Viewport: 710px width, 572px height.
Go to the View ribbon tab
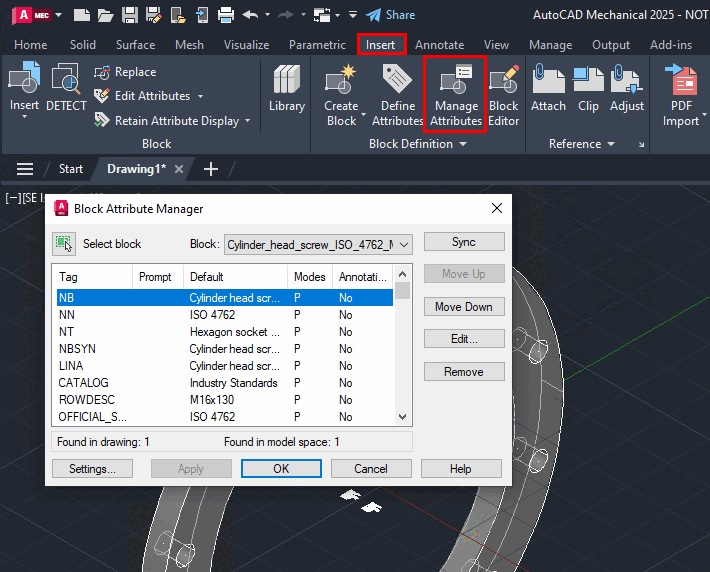[x=496, y=45]
